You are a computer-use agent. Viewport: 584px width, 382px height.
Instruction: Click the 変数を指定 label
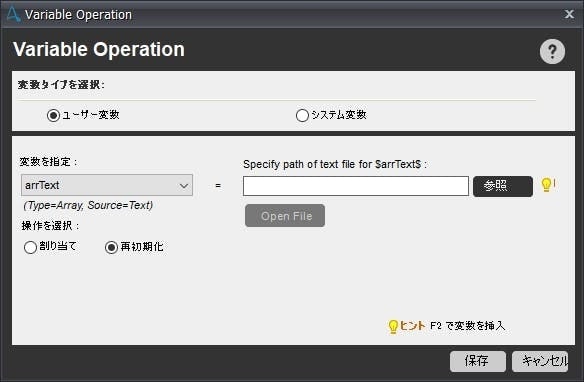(x=48, y=162)
